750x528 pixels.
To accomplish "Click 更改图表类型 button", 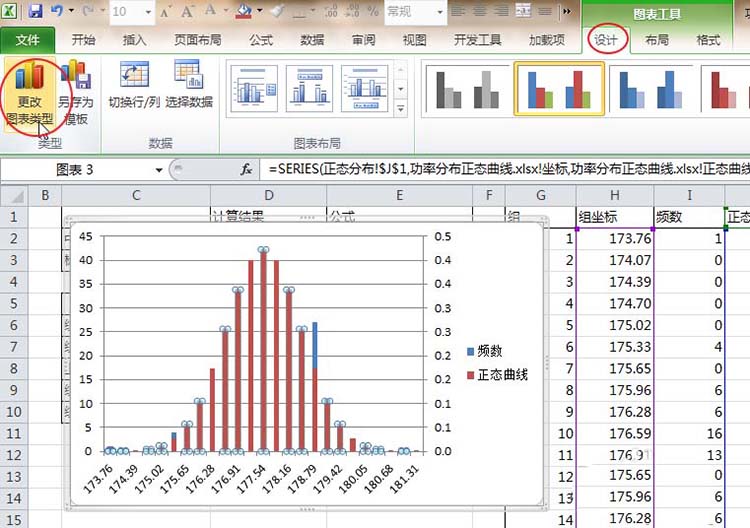I will pyautogui.click(x=30, y=93).
